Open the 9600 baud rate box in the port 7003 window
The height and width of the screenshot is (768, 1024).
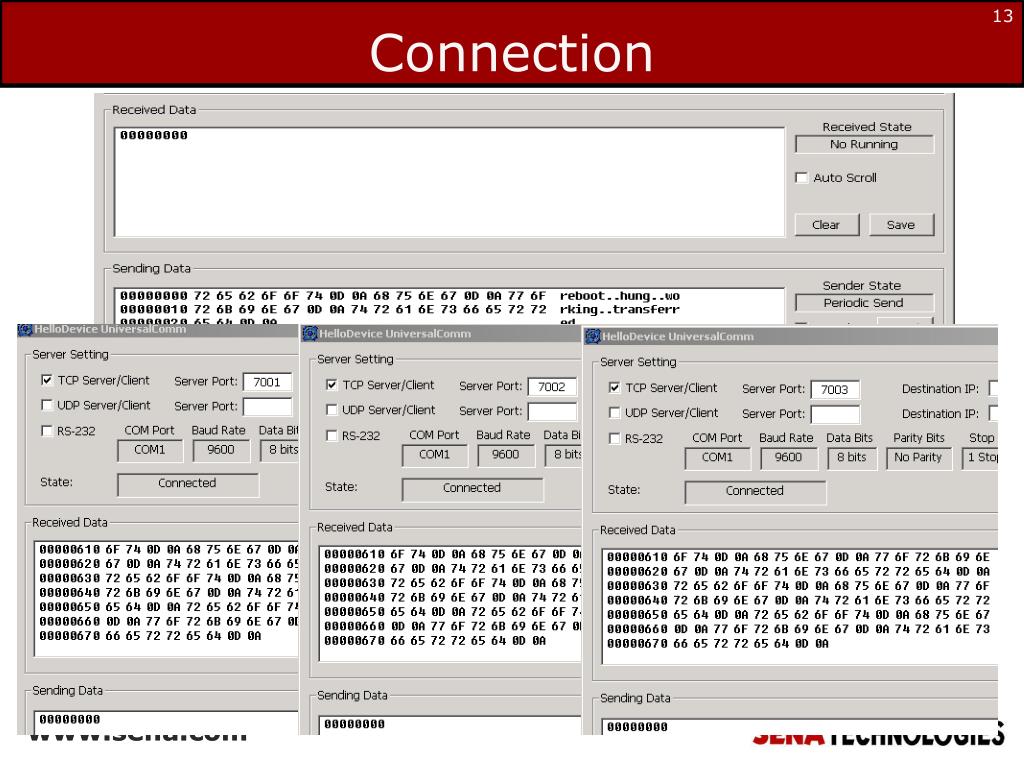tap(788, 458)
